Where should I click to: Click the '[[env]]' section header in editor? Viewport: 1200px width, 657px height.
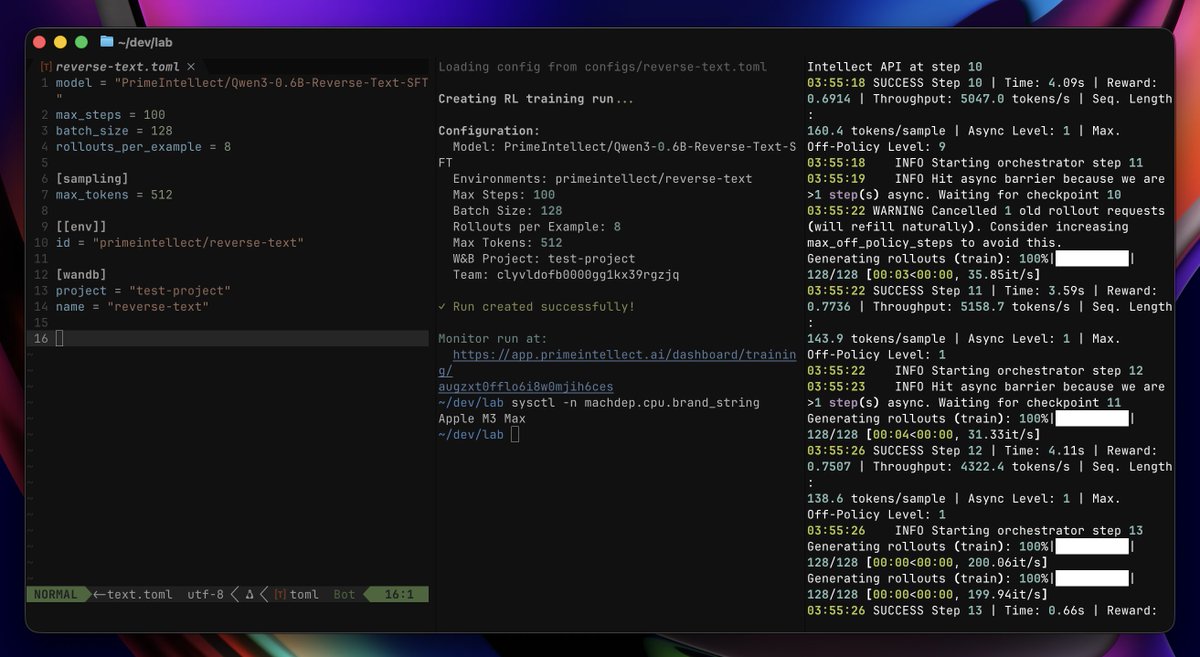pyautogui.click(x=81, y=227)
